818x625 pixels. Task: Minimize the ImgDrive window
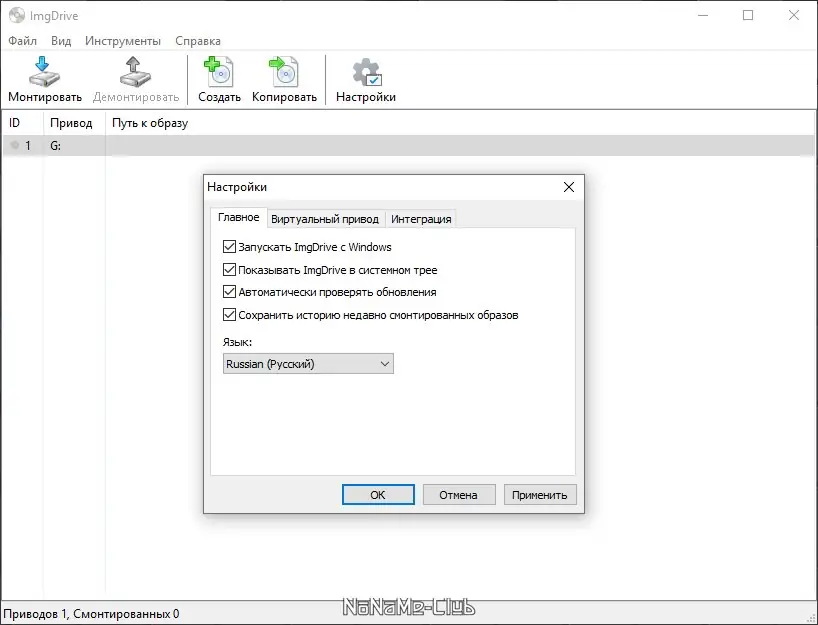pos(703,15)
